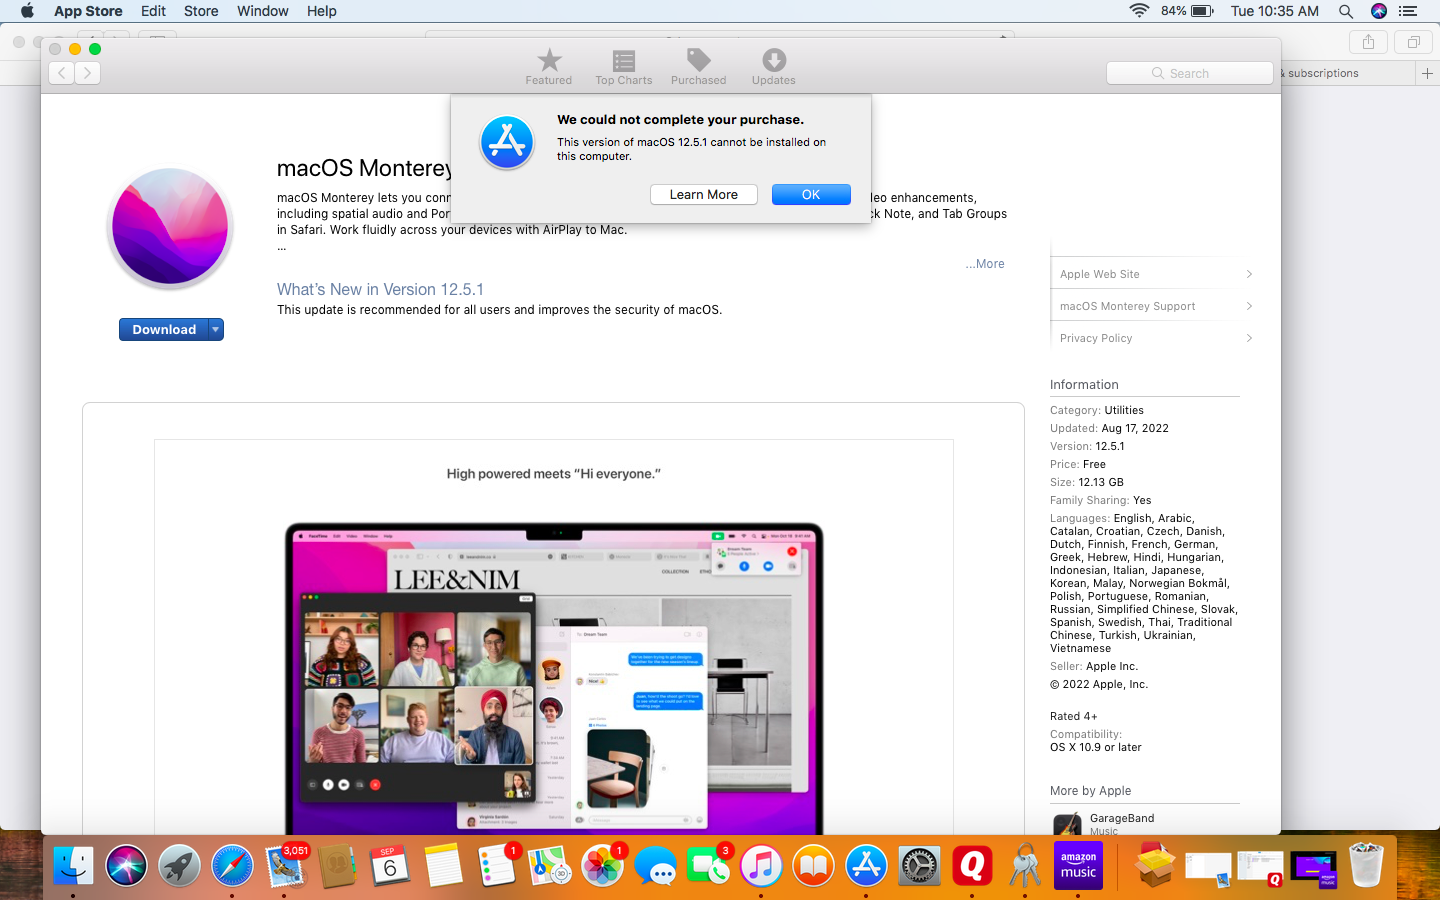Open Keychain Access from the Dock
Viewport: 1440px width, 900px height.
1025,866
